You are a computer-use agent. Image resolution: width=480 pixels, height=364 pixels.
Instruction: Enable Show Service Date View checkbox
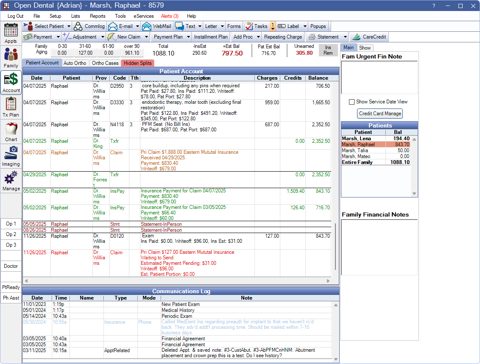(x=352, y=102)
